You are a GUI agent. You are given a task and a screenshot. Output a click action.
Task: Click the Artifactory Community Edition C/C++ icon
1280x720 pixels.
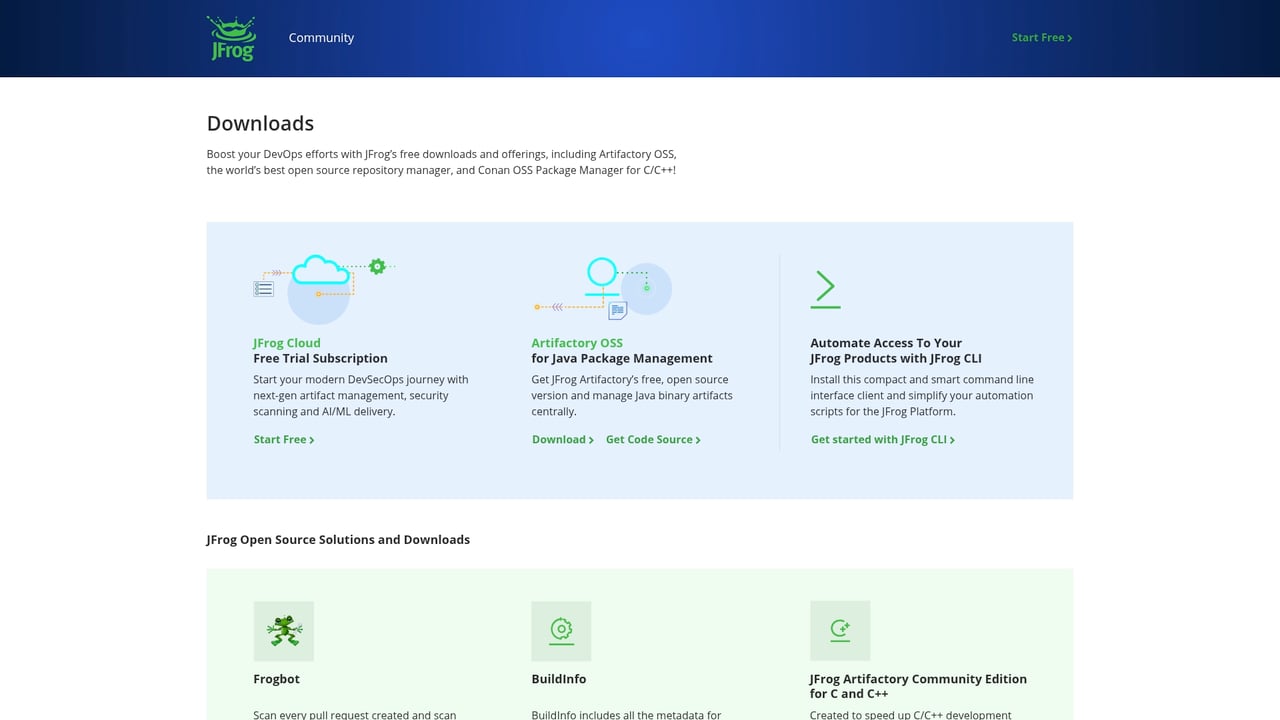click(840, 631)
